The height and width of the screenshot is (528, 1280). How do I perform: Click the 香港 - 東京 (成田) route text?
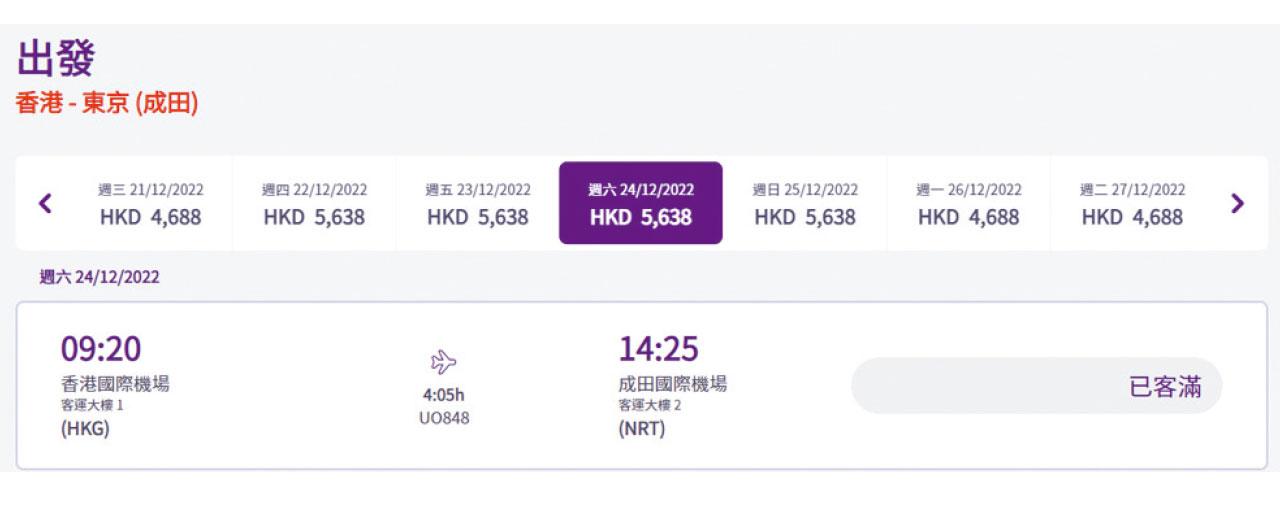[107, 103]
